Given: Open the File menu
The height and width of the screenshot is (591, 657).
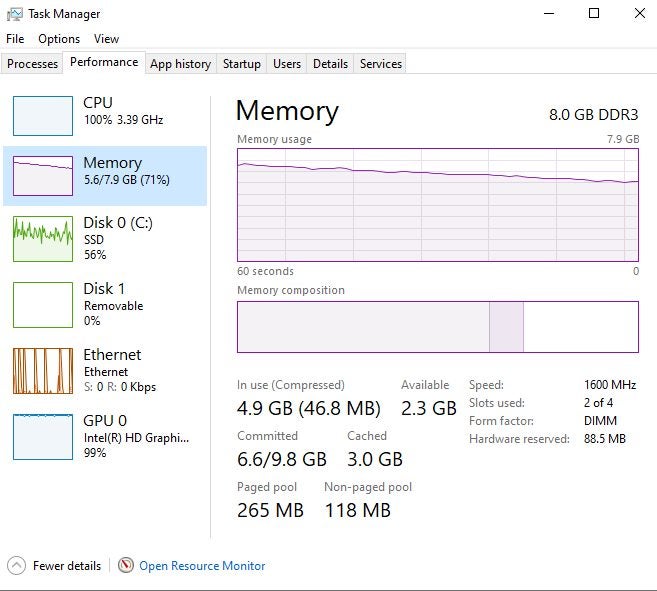Looking at the screenshot, I should pyautogui.click(x=15, y=39).
